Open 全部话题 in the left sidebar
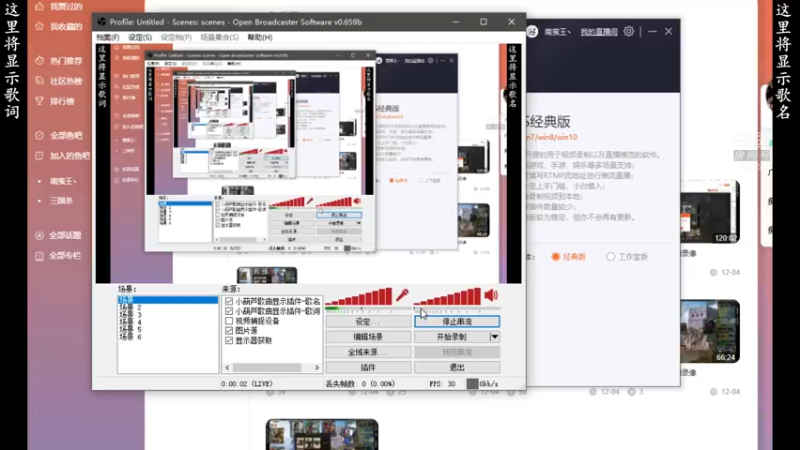This screenshot has width=800, height=450. 58,236
